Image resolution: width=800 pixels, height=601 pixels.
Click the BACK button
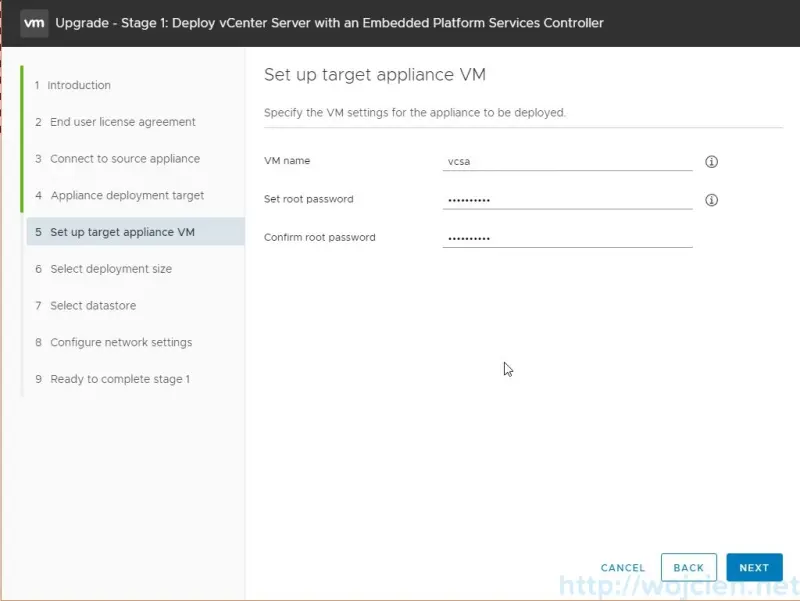[688, 567]
